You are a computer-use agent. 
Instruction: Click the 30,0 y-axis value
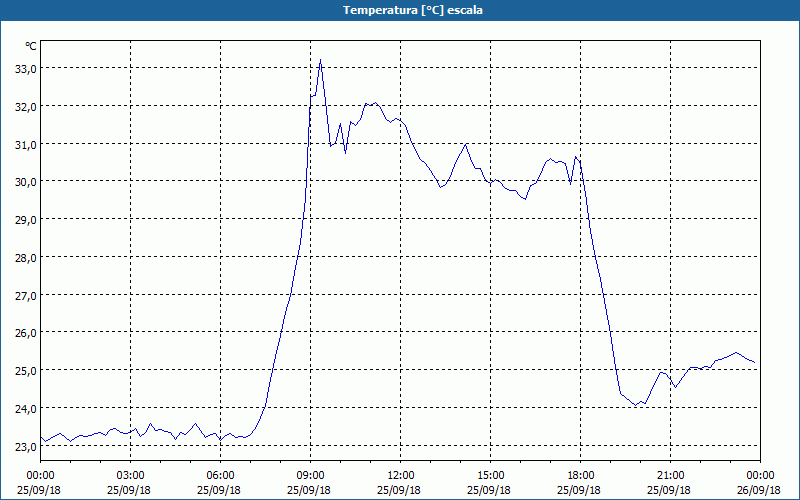(26, 182)
